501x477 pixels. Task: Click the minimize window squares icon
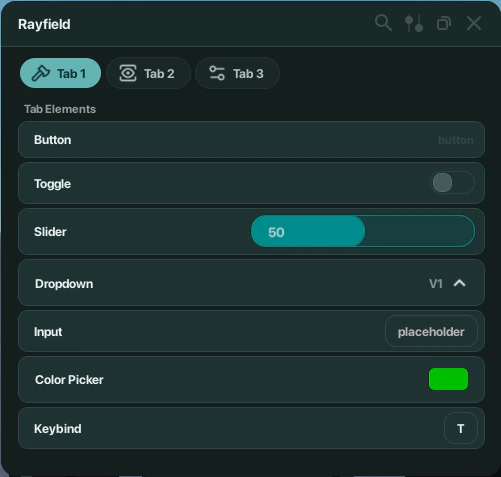(444, 23)
